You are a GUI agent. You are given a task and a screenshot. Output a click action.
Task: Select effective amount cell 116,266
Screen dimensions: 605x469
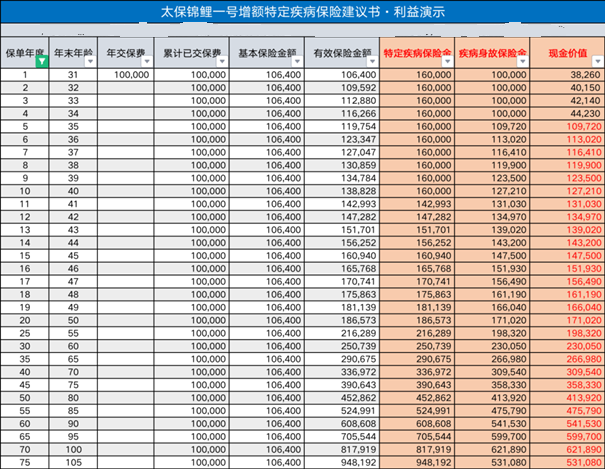click(x=342, y=113)
